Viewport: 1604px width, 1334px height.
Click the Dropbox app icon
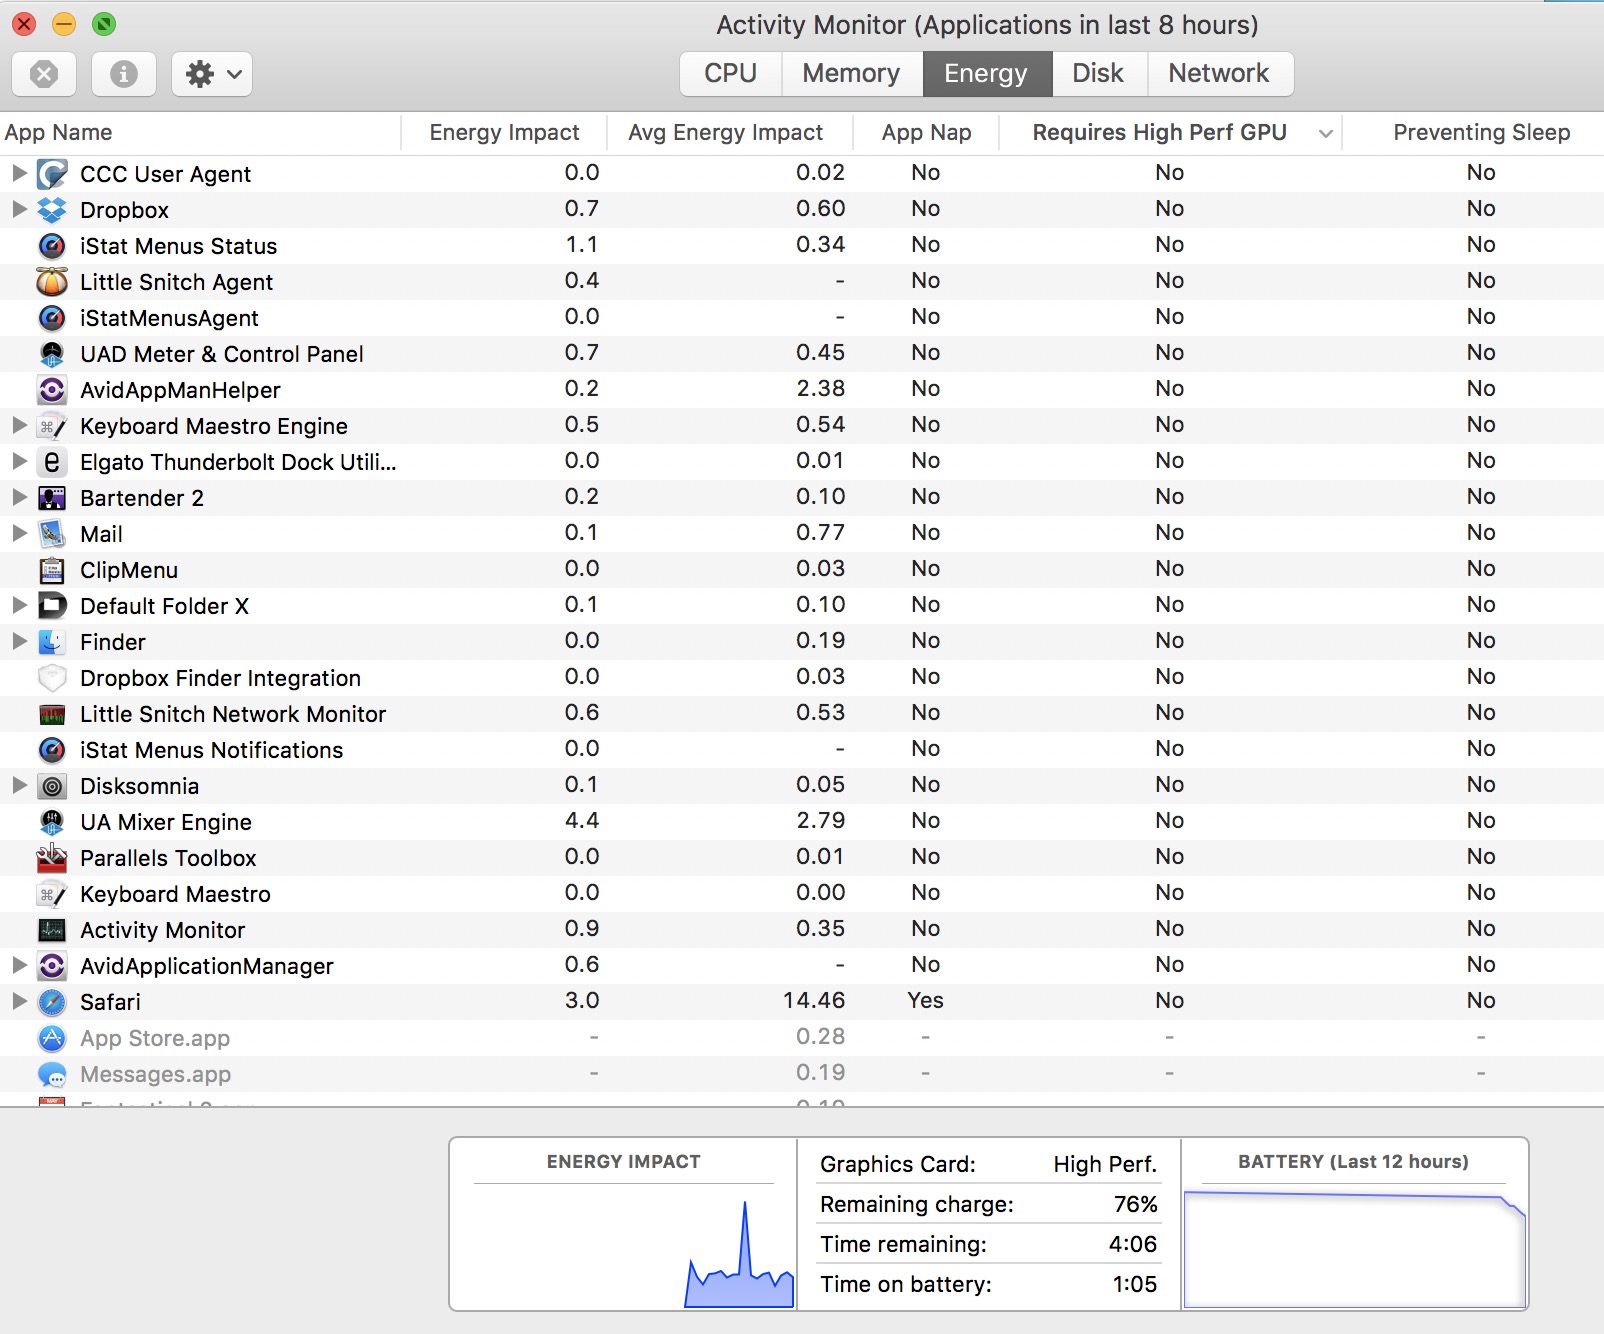pos(52,210)
